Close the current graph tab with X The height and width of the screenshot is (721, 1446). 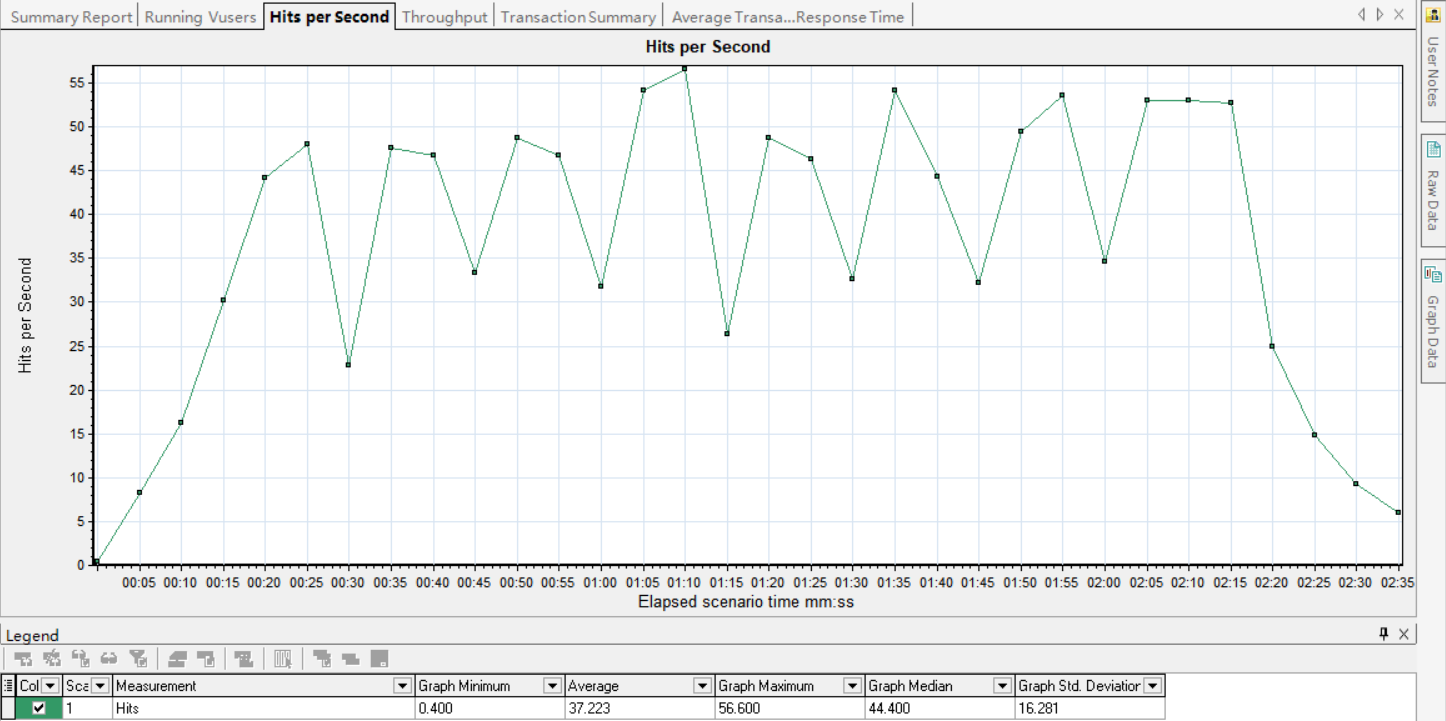click(1398, 15)
